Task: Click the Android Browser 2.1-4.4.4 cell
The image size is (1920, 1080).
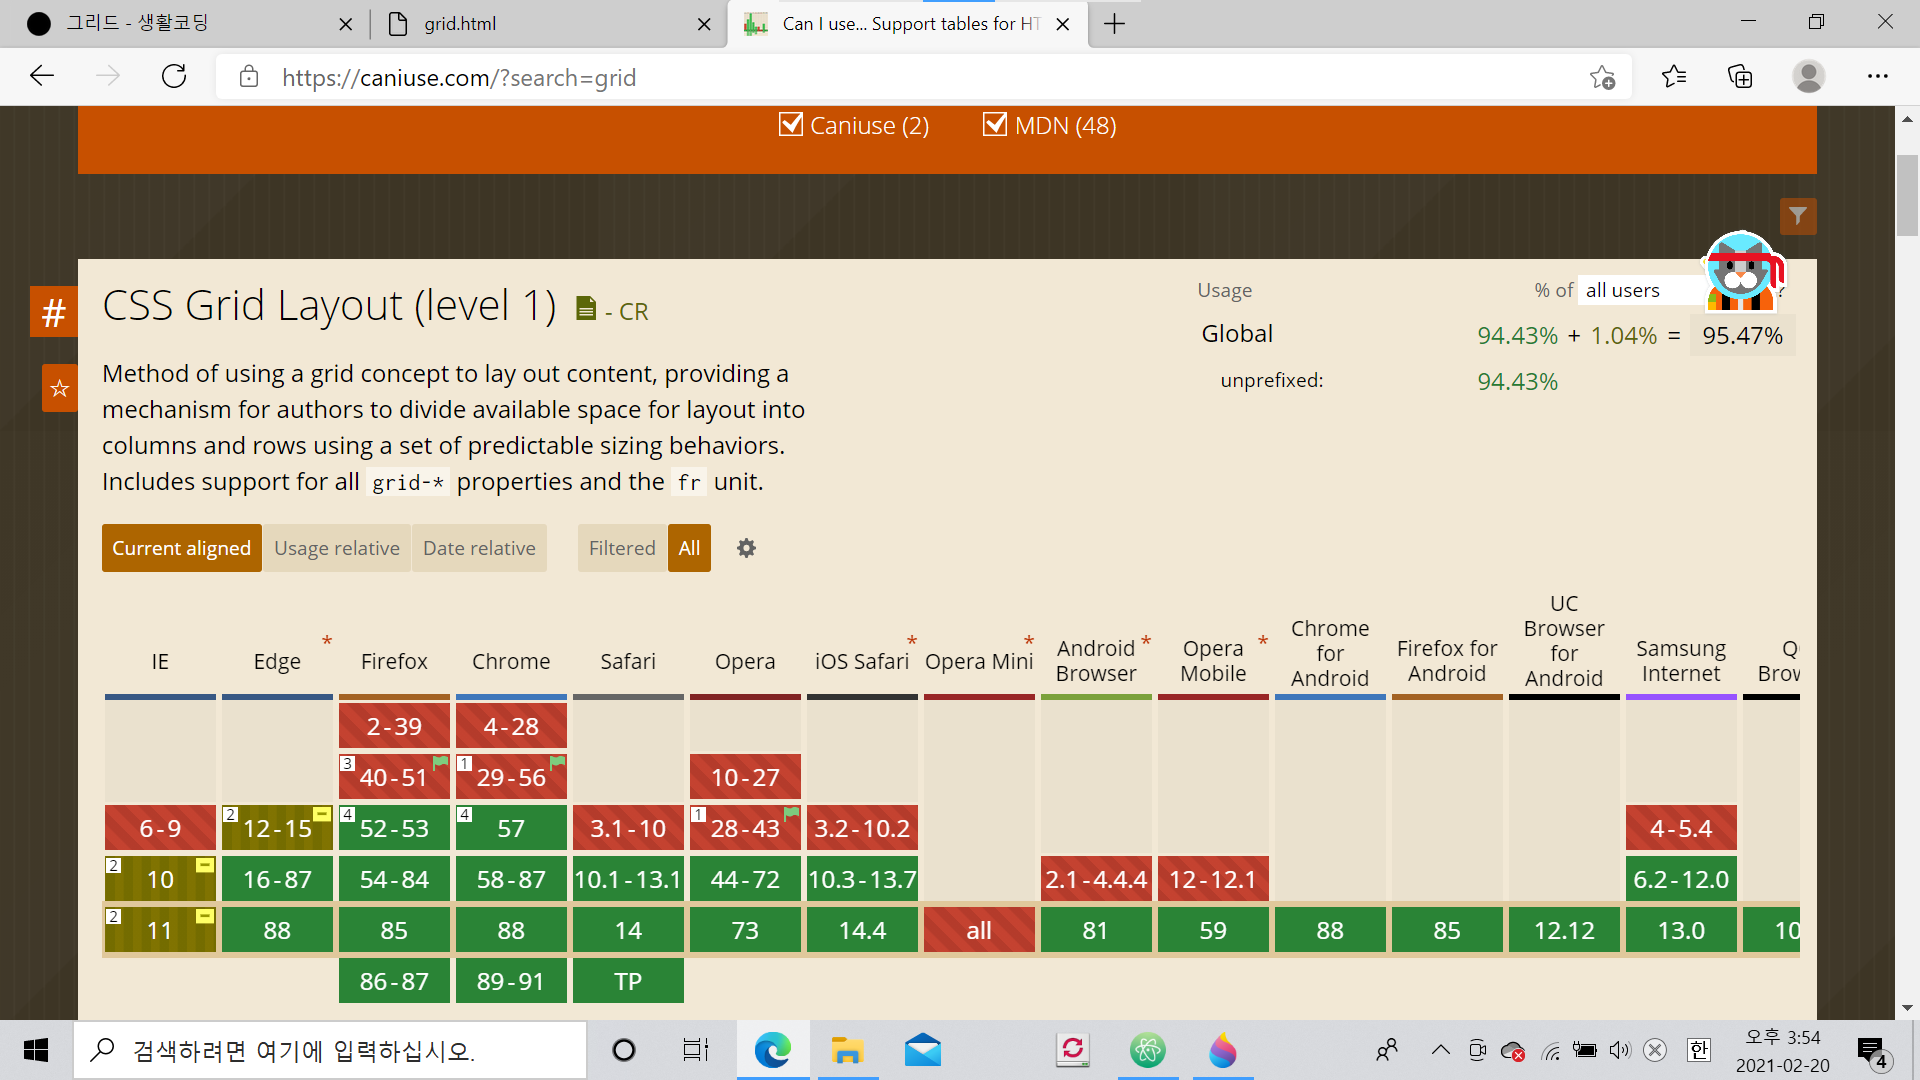Action: coord(1096,879)
